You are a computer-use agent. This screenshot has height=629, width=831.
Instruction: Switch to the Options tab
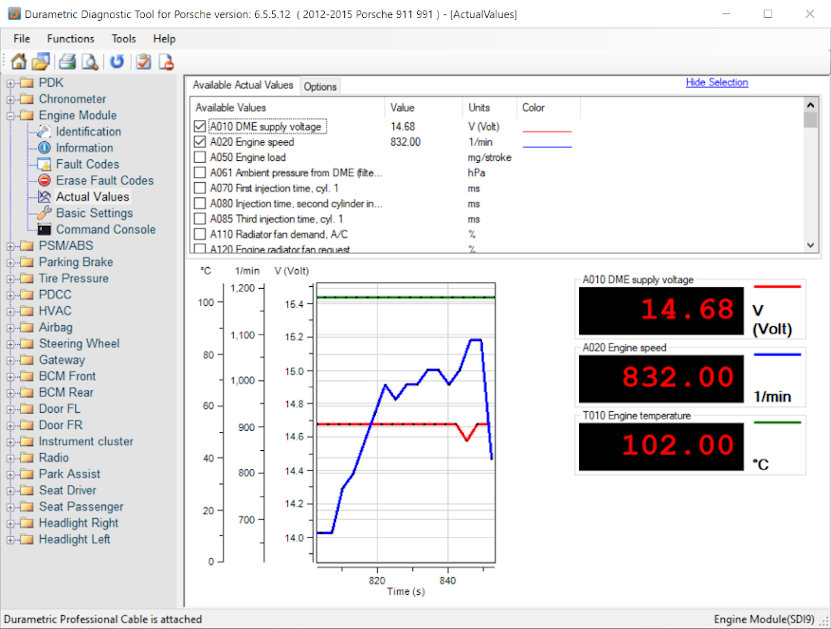tap(320, 86)
